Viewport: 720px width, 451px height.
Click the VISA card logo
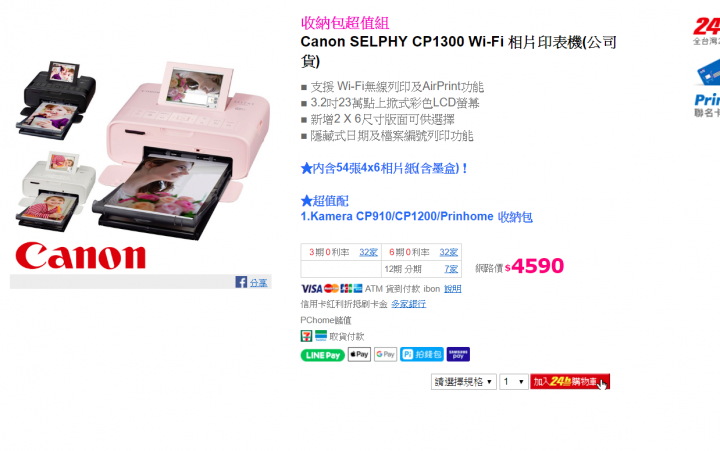[311, 289]
